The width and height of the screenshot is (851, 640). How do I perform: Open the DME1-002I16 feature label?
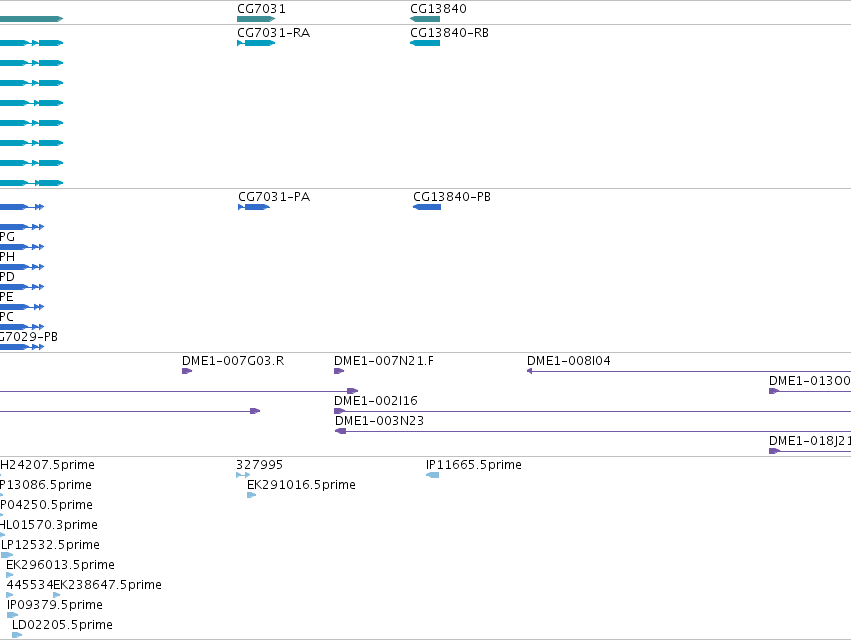click(x=376, y=401)
